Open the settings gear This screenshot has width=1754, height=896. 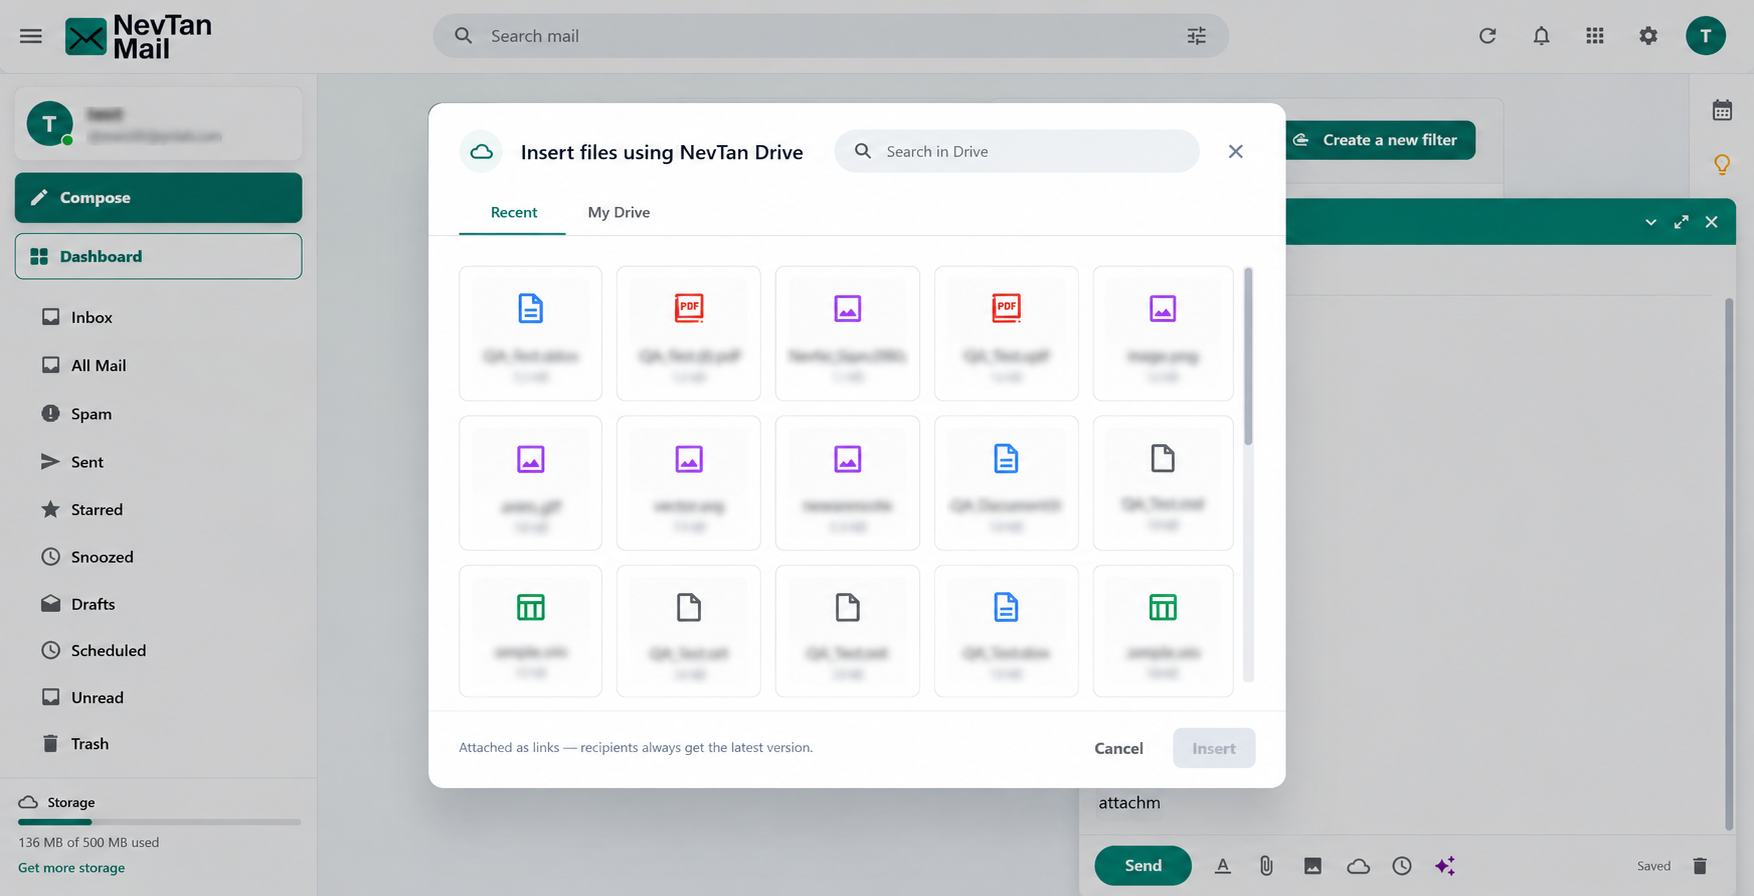click(x=1649, y=36)
